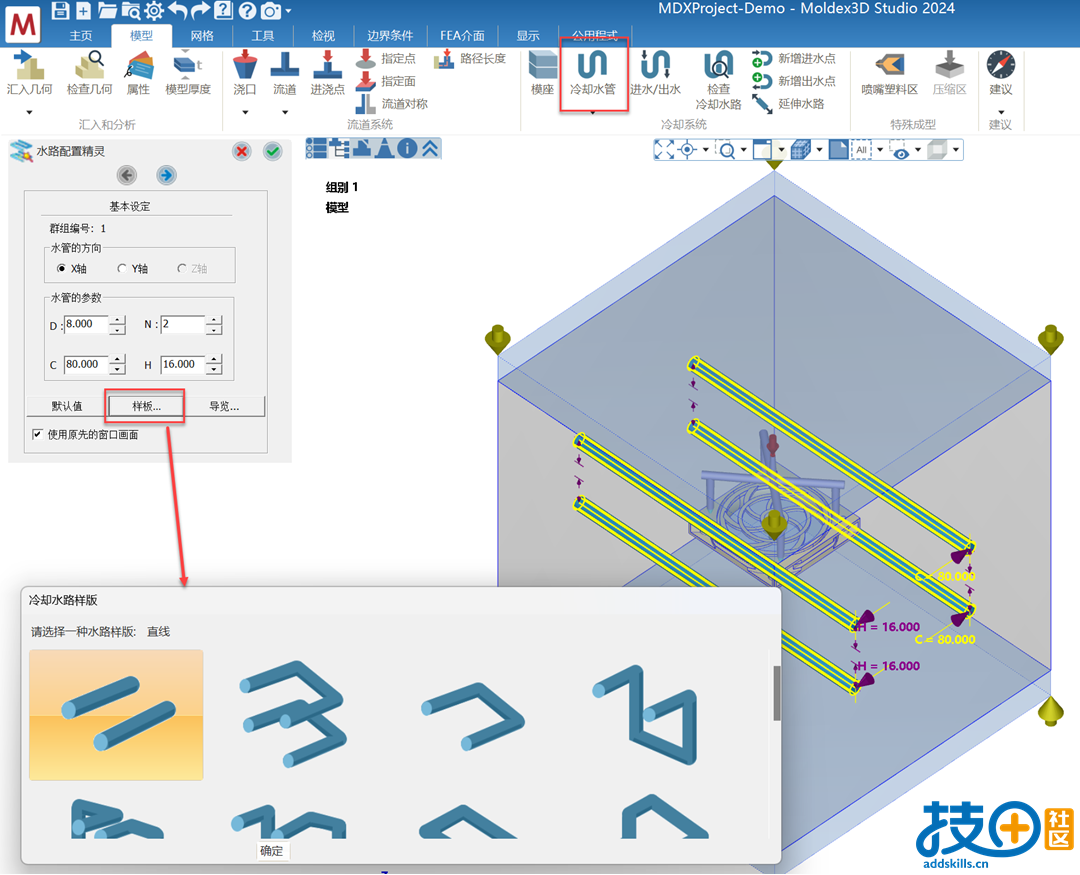Open the 路径长度 path length tool
The height and width of the screenshot is (875, 1080).
tap(470, 59)
